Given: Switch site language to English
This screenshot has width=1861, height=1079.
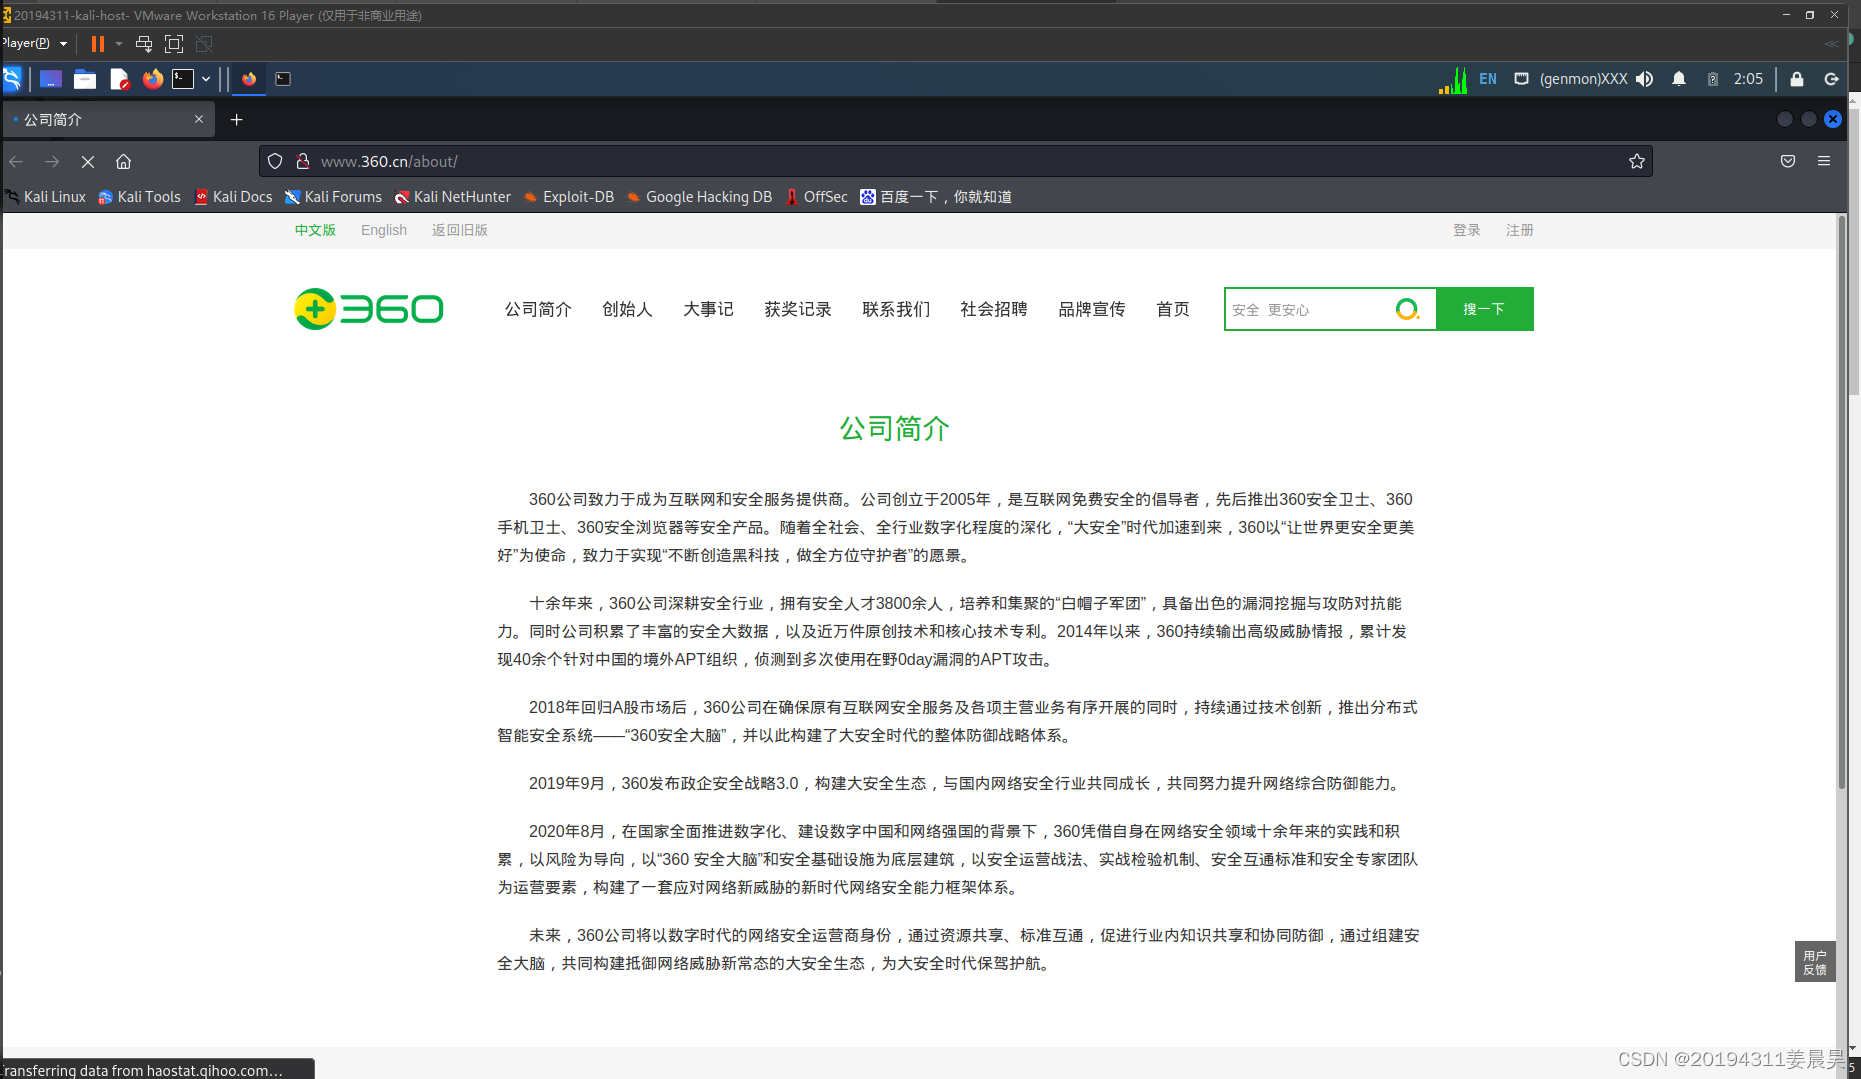Looking at the screenshot, I should (x=384, y=230).
